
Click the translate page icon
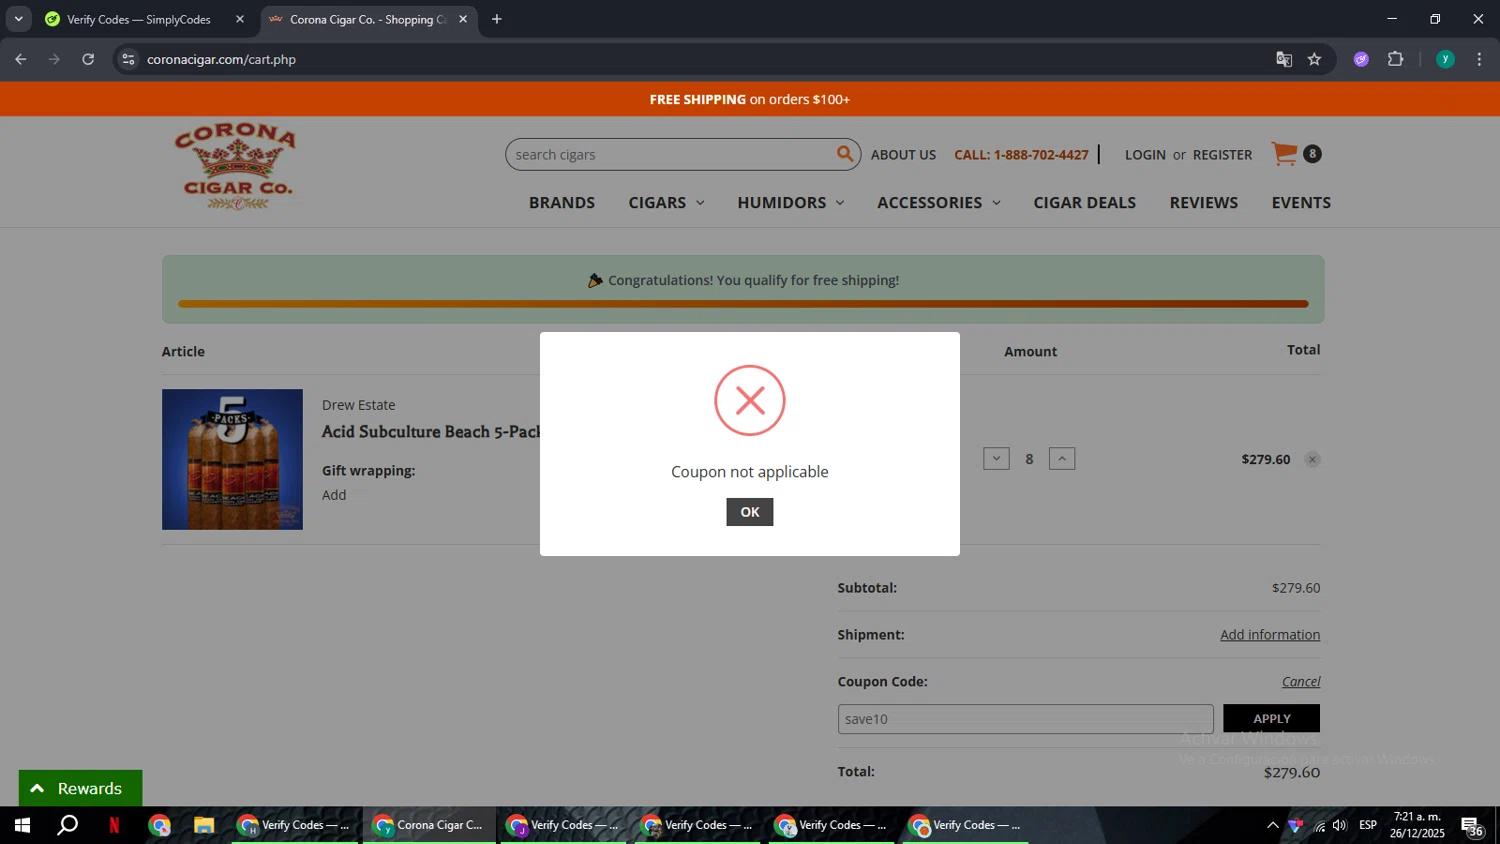click(1284, 59)
